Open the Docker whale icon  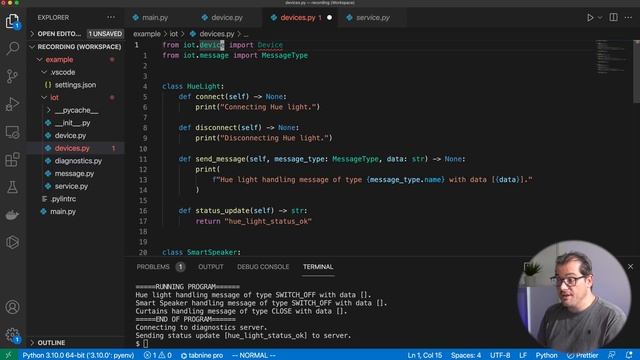12,215
